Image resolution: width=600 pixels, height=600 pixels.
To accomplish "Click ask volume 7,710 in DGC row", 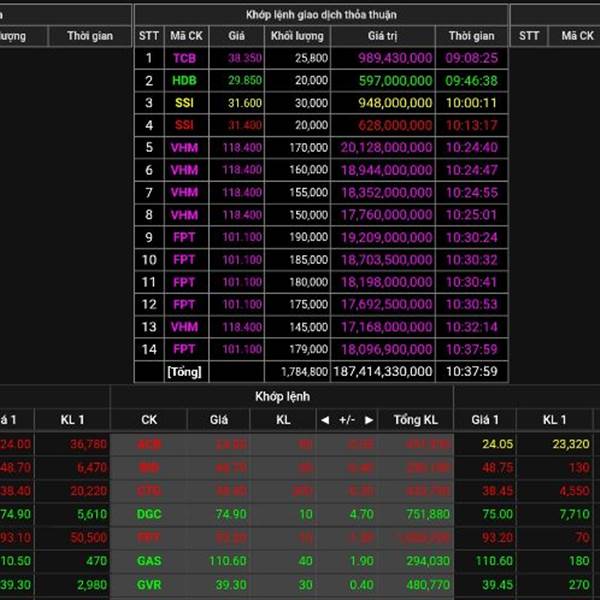I will 574,514.
